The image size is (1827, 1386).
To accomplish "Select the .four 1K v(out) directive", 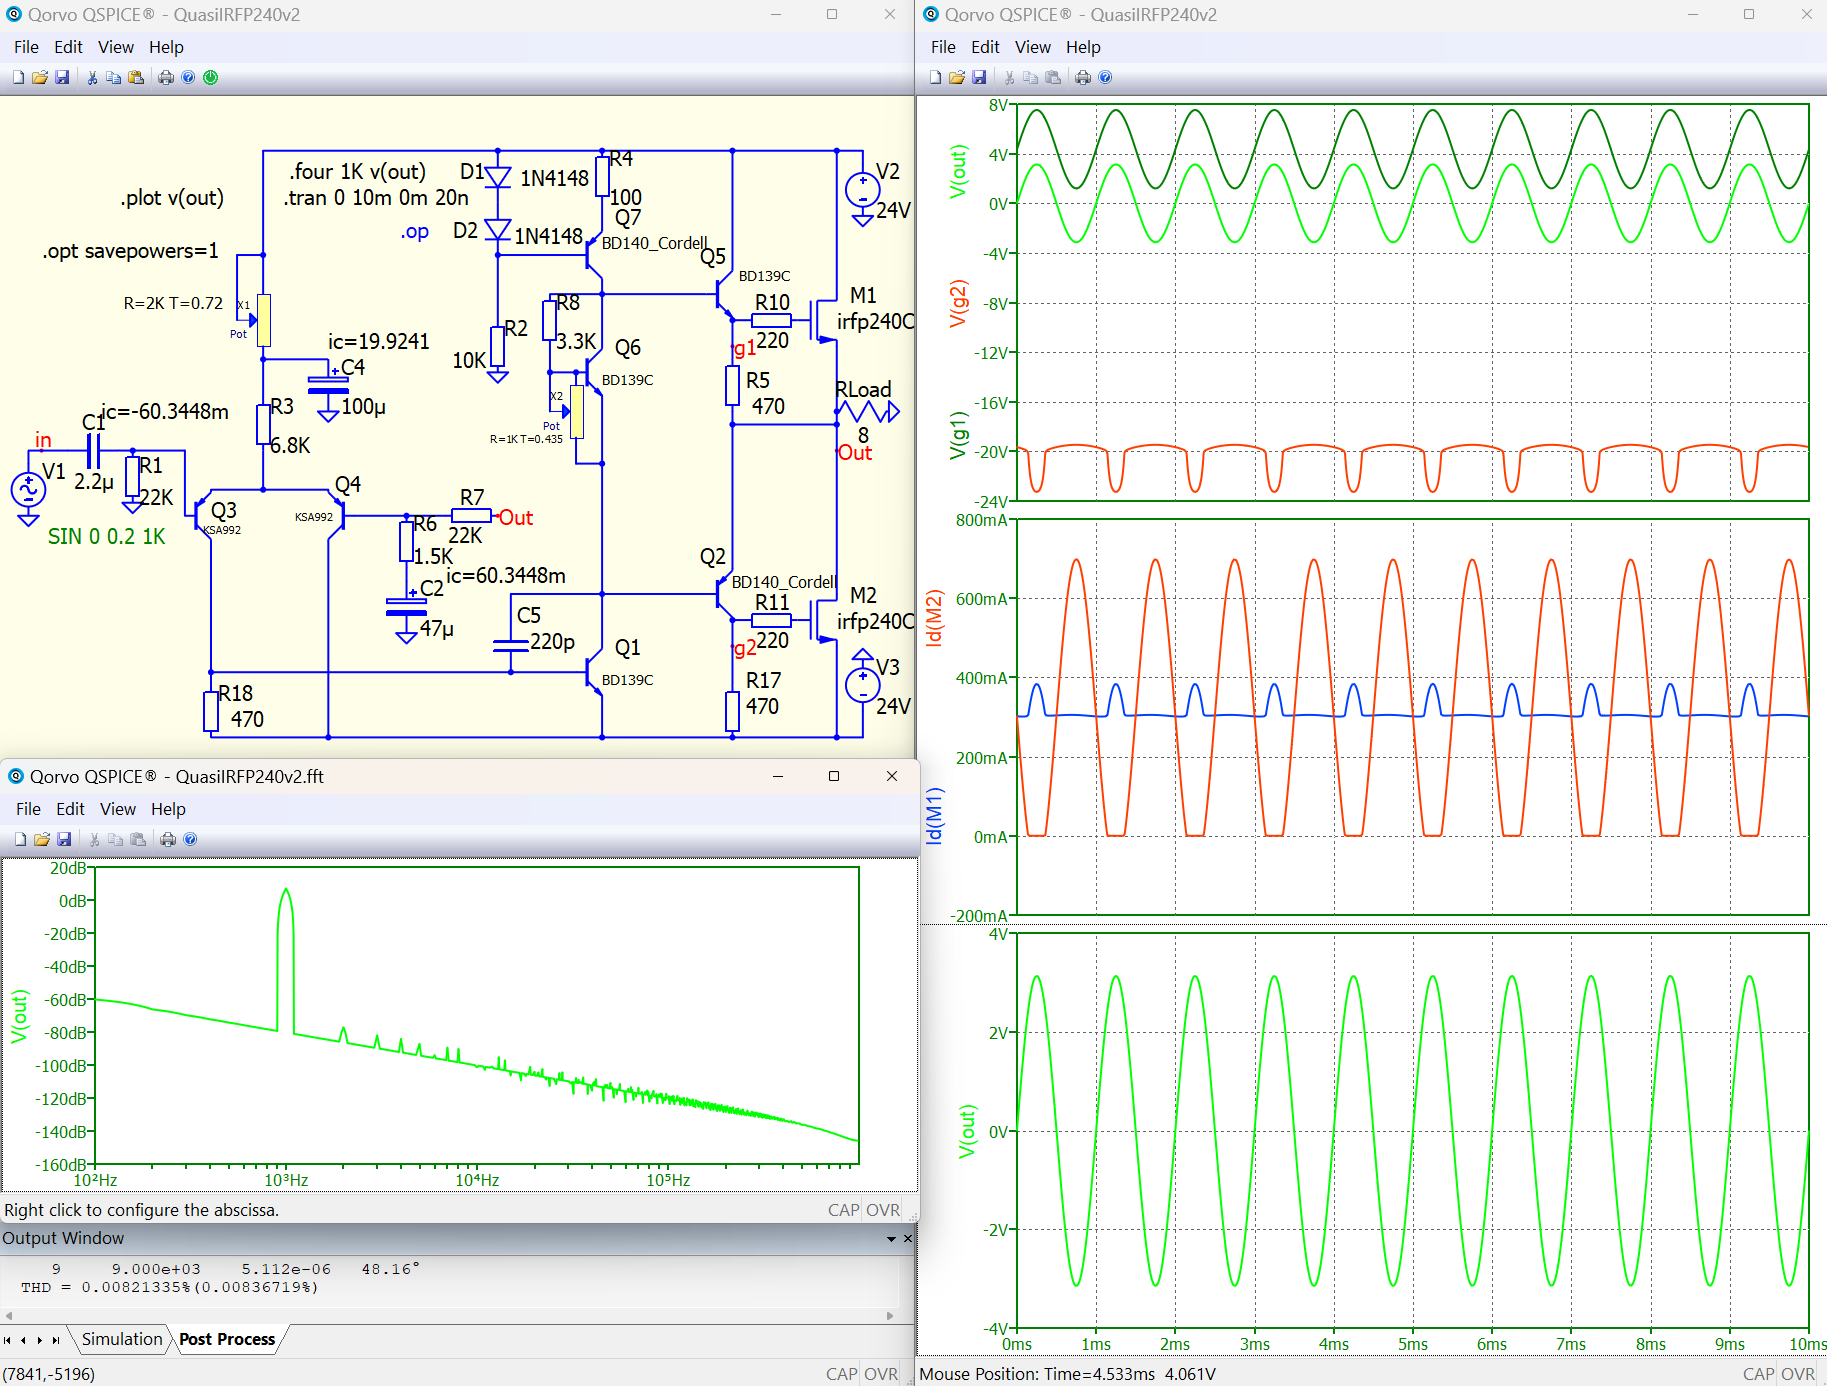I will coord(357,172).
